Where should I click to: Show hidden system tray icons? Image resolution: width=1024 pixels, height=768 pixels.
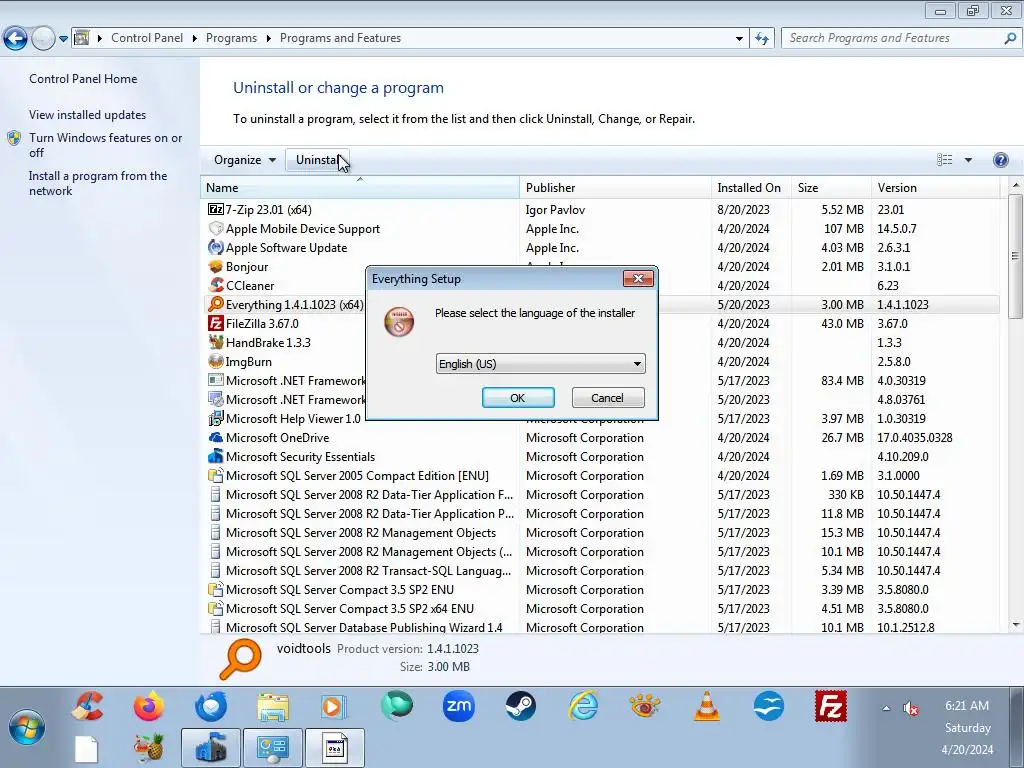pos(886,708)
